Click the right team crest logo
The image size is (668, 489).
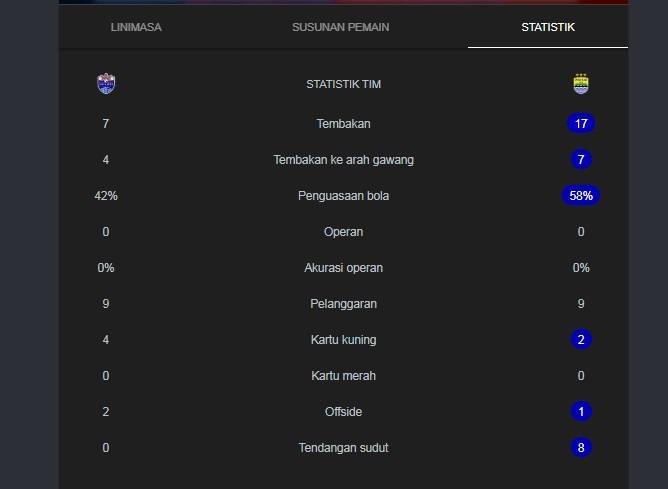581,84
